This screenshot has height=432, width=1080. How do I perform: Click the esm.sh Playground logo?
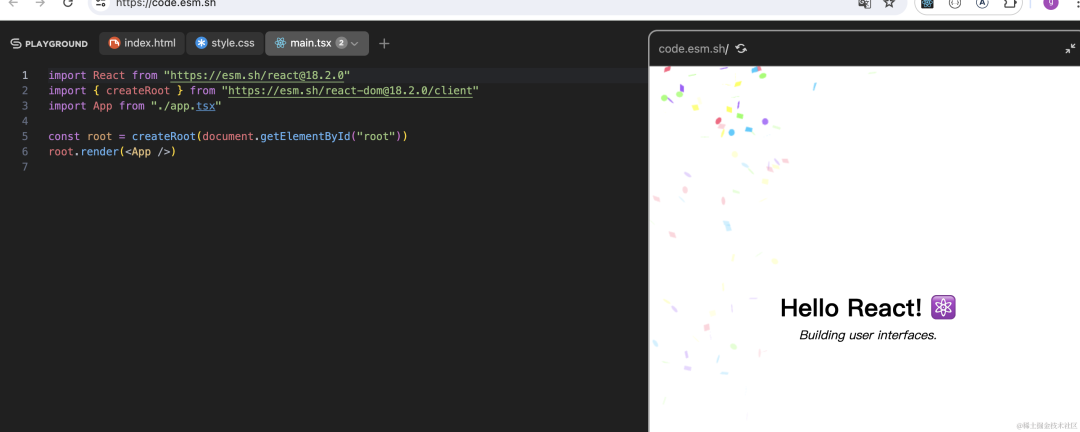click(x=49, y=43)
